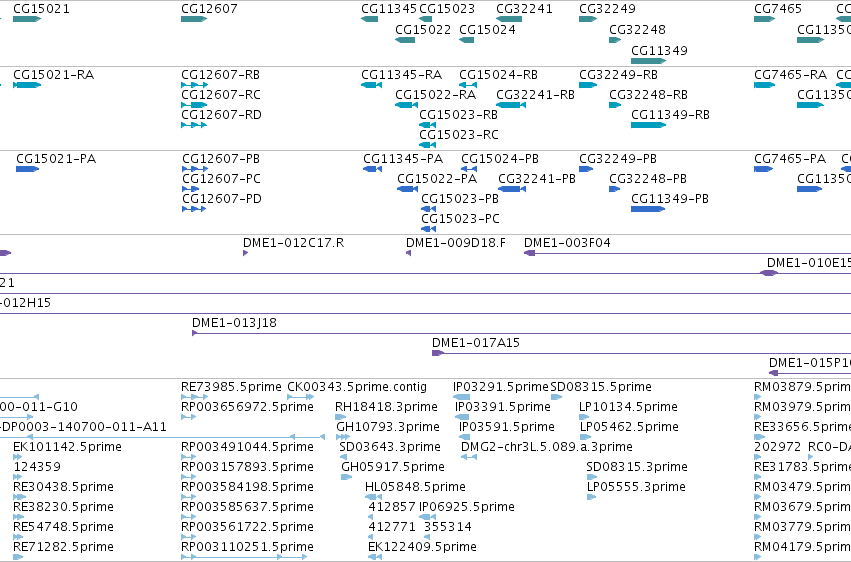Select EST SD08315.3prime

[x=592, y=477]
